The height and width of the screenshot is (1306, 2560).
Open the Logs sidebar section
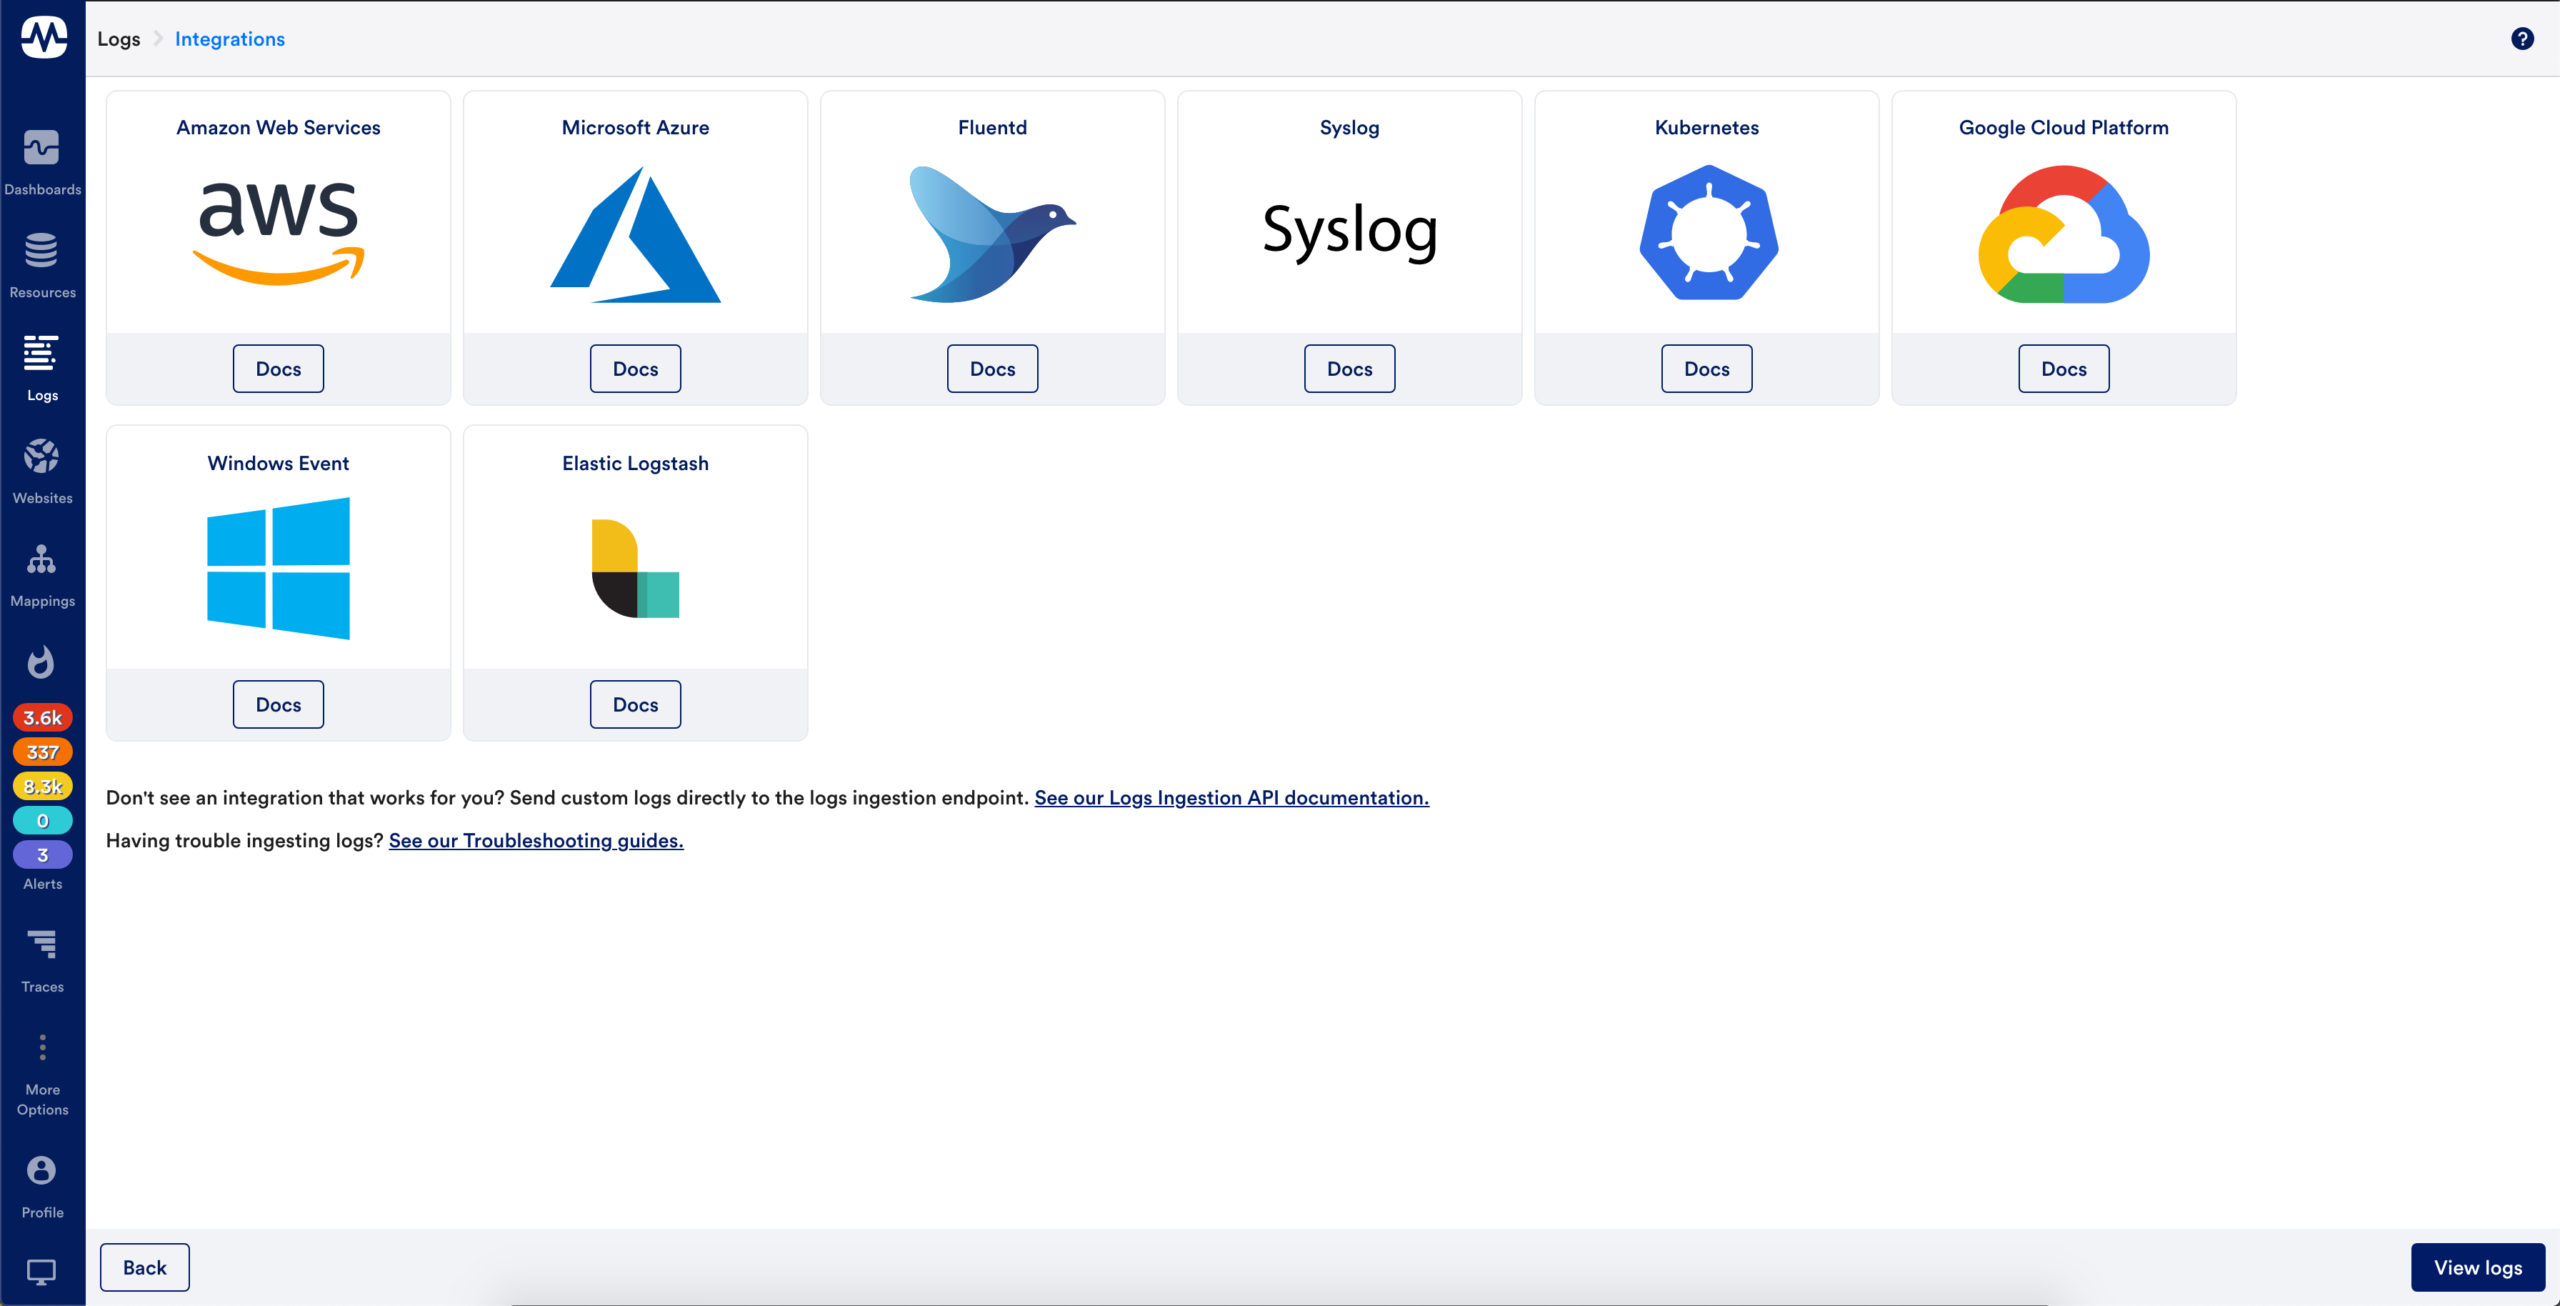(x=42, y=368)
